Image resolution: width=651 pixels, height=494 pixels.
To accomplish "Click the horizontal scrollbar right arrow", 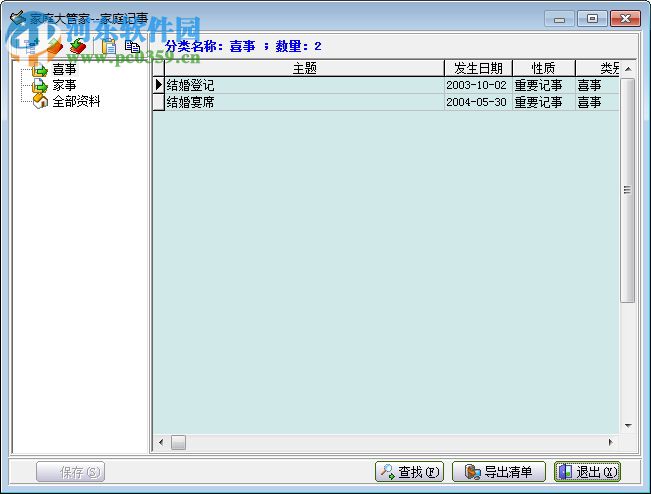I will click(611, 443).
